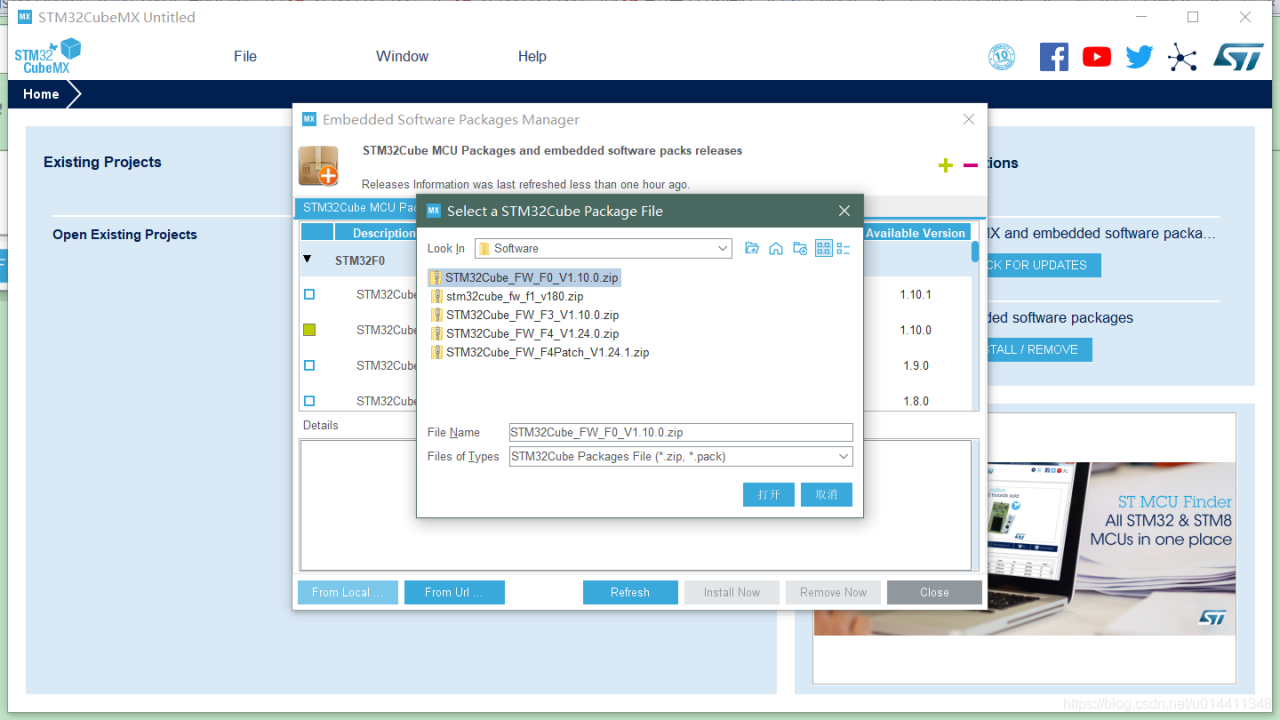Click the 取消 (Cancel) button
This screenshot has height=720, width=1280.
[x=826, y=494]
